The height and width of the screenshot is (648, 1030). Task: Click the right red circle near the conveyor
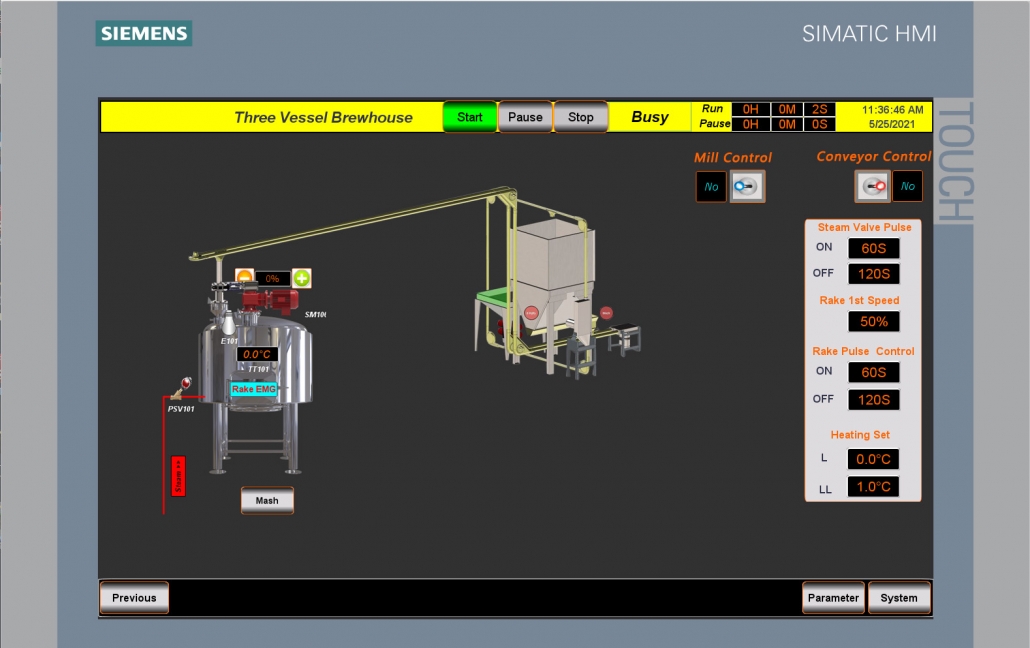point(606,313)
